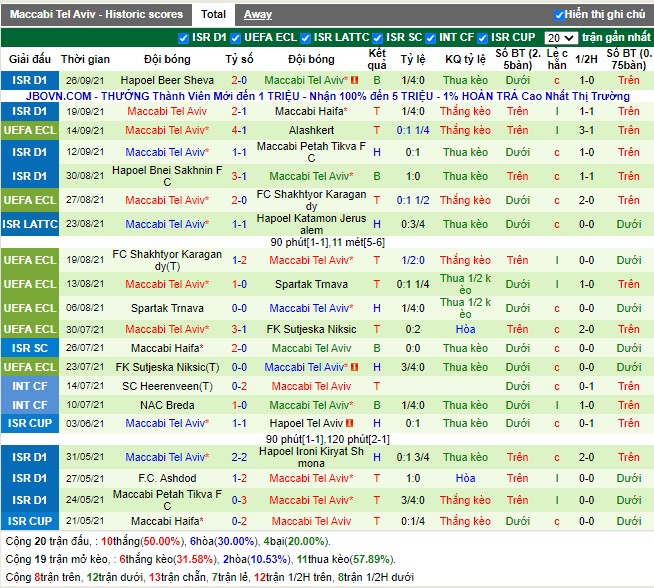Viewport: 654px width, 588px height.
Task: Click the 90 phút[1-1],11 mét[5-6] note
Action: (327, 242)
